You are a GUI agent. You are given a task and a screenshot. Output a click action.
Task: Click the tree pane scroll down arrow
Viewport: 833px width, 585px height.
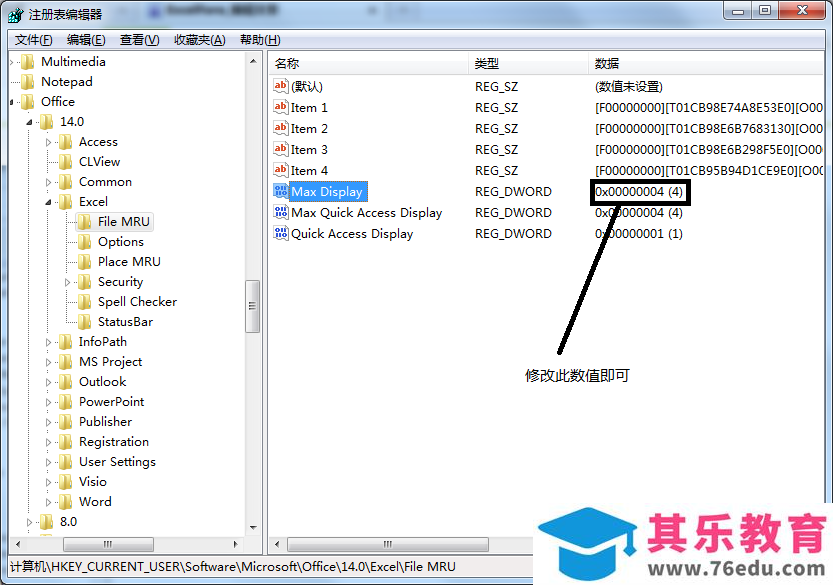(x=253, y=528)
